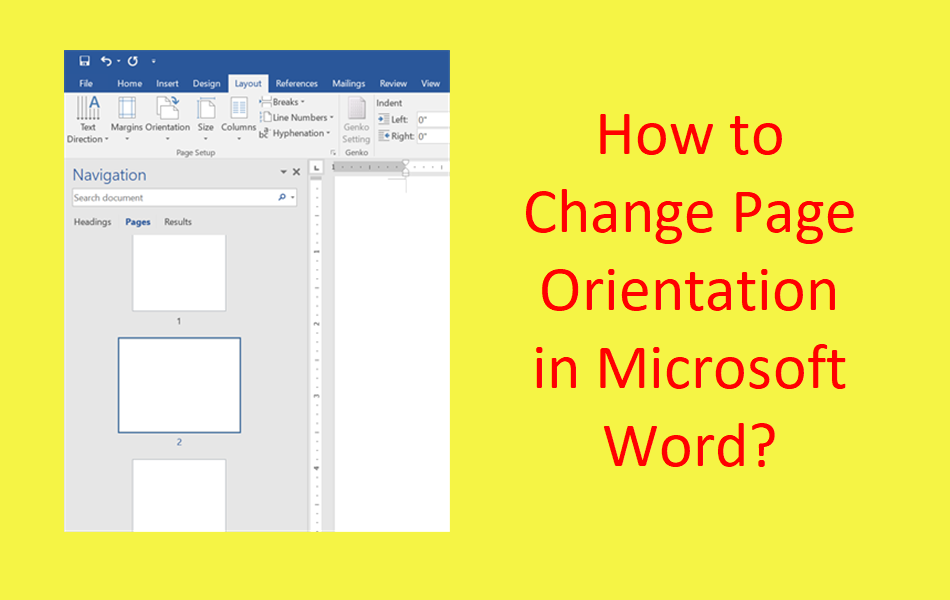This screenshot has width=950, height=600.
Task: Click the Undo icon
Action: (x=107, y=60)
